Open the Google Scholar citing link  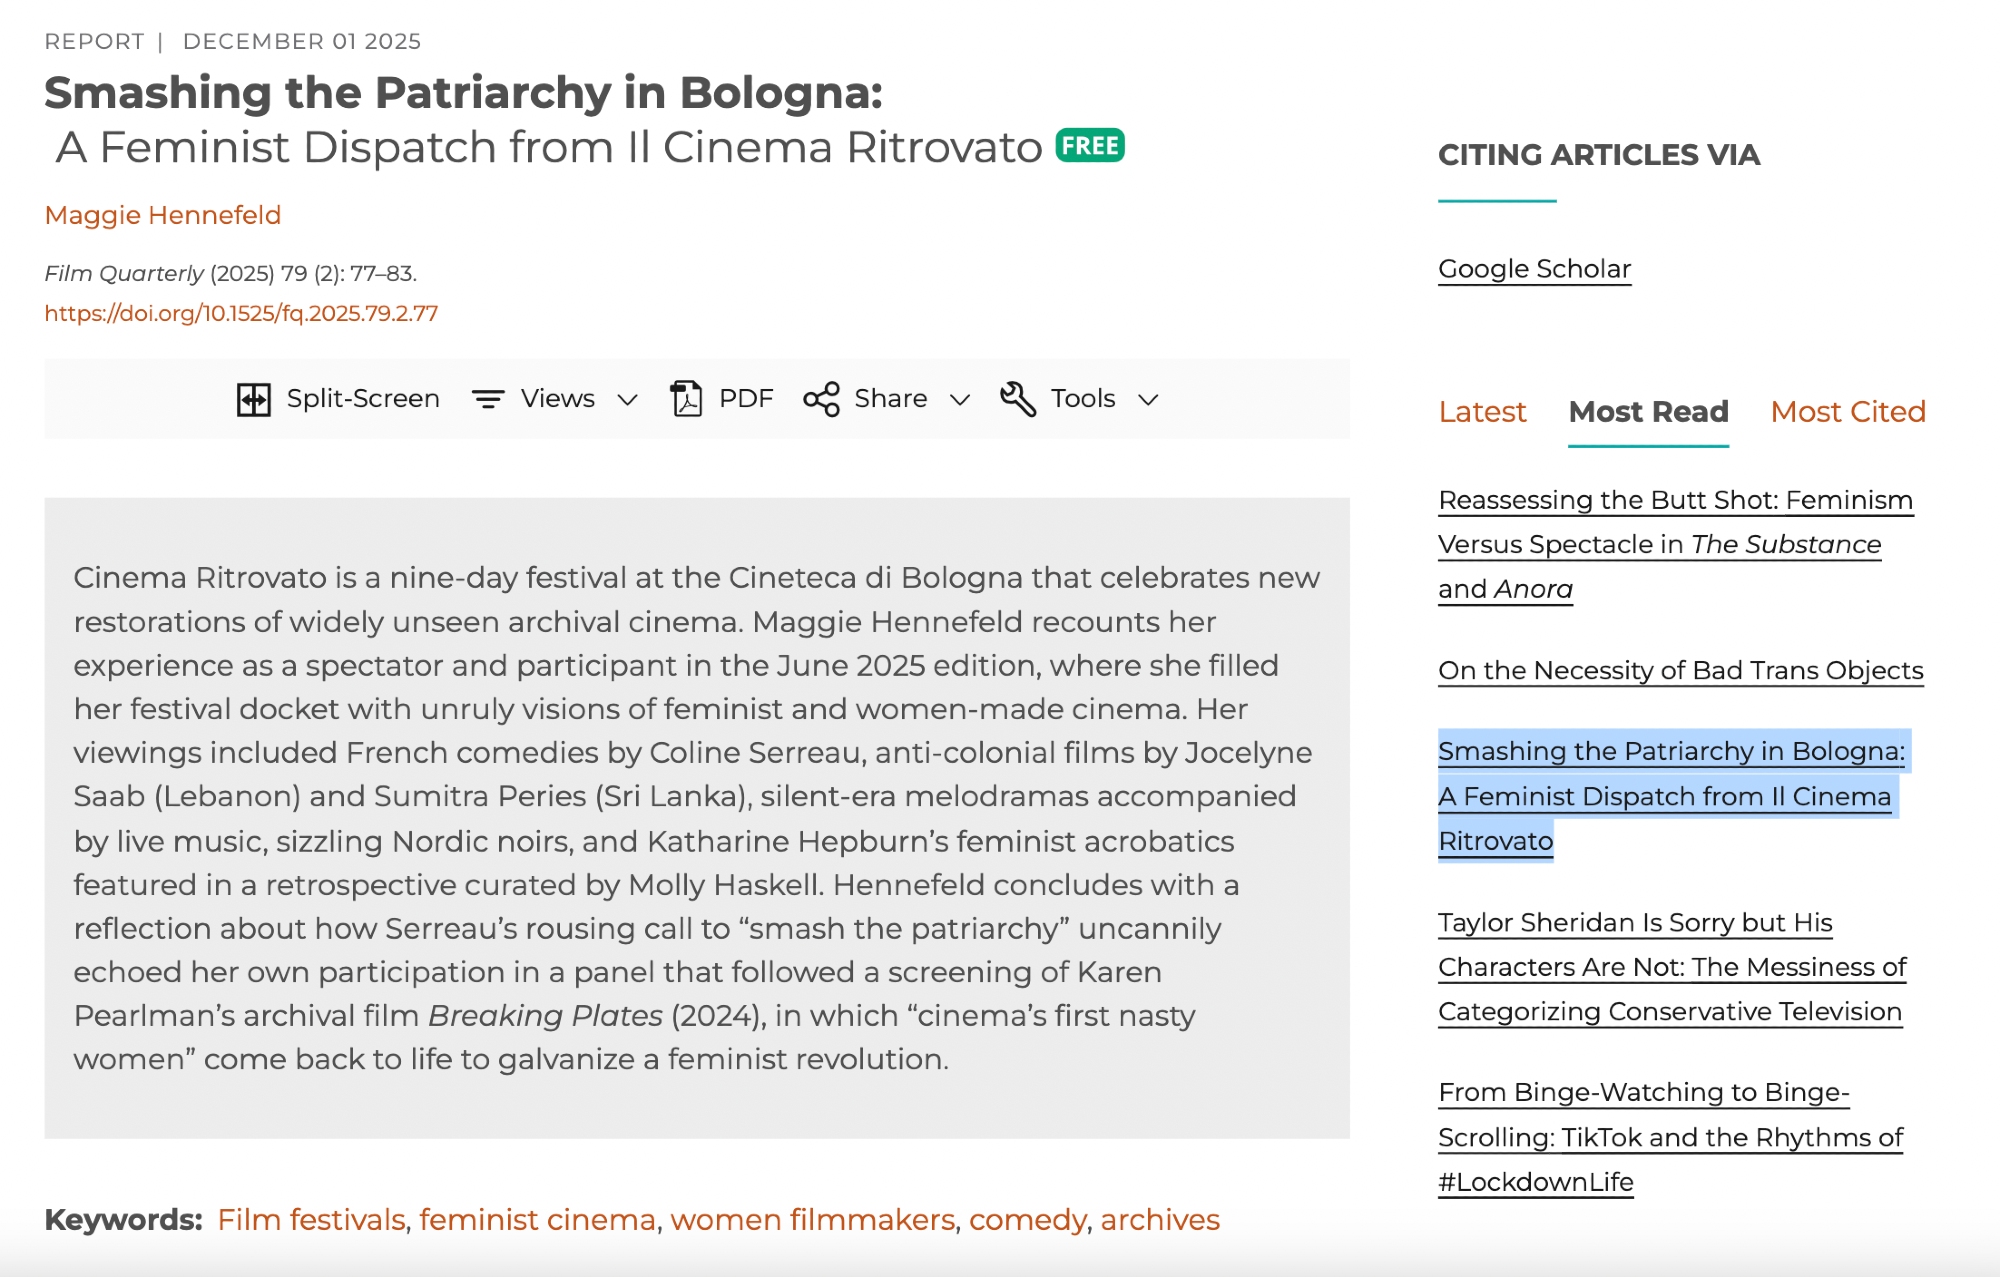click(1534, 269)
